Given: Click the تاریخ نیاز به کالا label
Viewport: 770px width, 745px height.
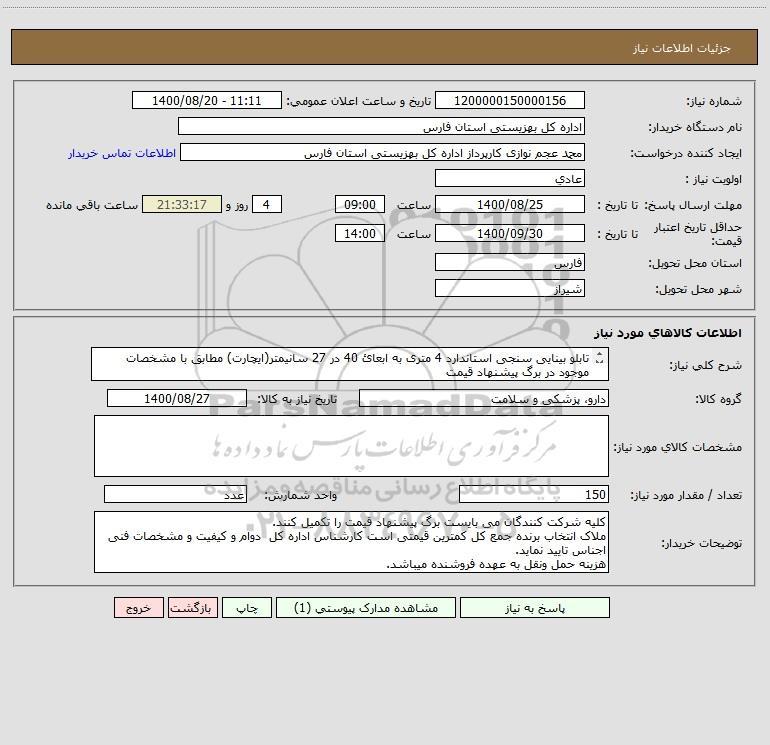Looking at the screenshot, I should [x=297, y=399].
